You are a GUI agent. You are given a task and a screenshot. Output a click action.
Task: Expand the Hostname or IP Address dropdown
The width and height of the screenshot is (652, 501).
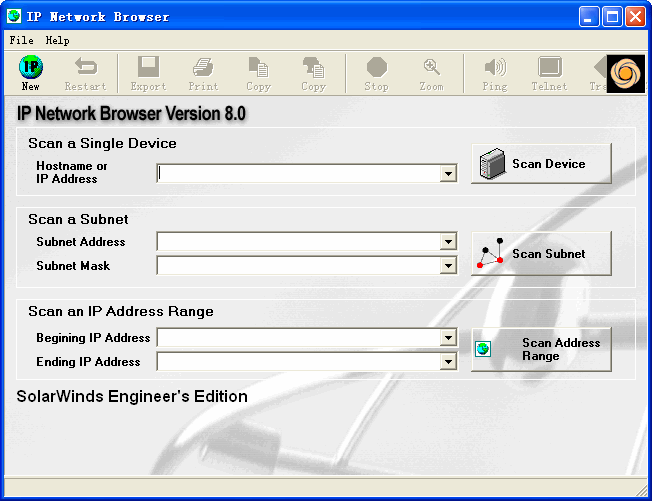click(448, 174)
